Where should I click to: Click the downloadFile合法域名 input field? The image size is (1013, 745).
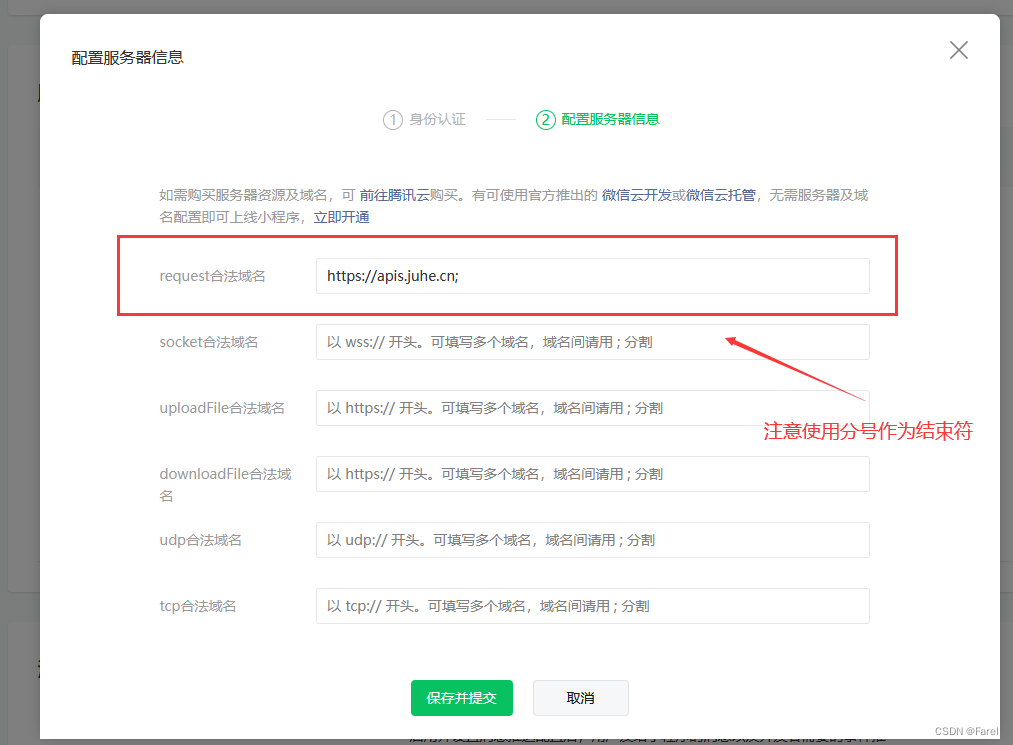pos(592,473)
